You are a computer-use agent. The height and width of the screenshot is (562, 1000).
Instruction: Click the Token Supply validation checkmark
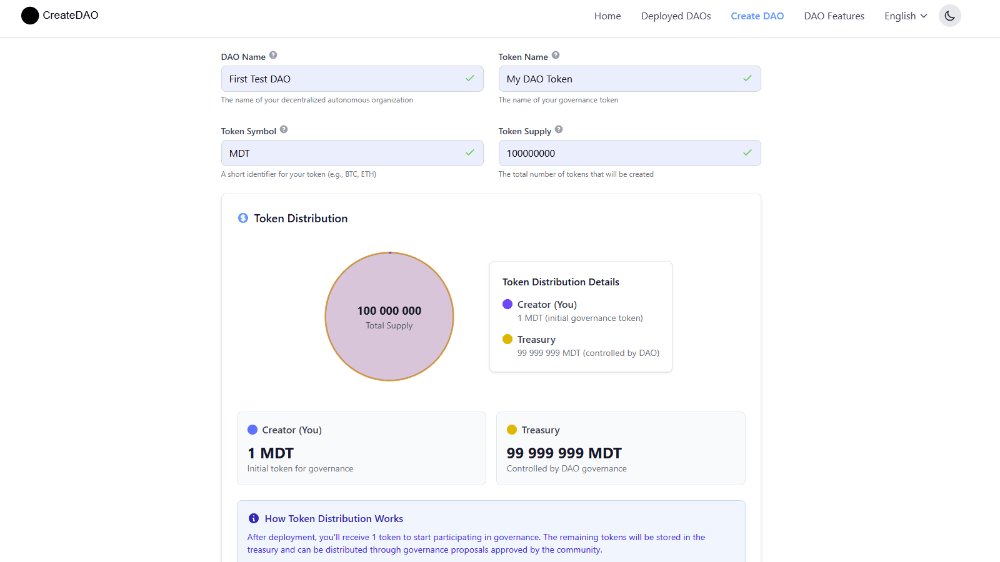(747, 153)
